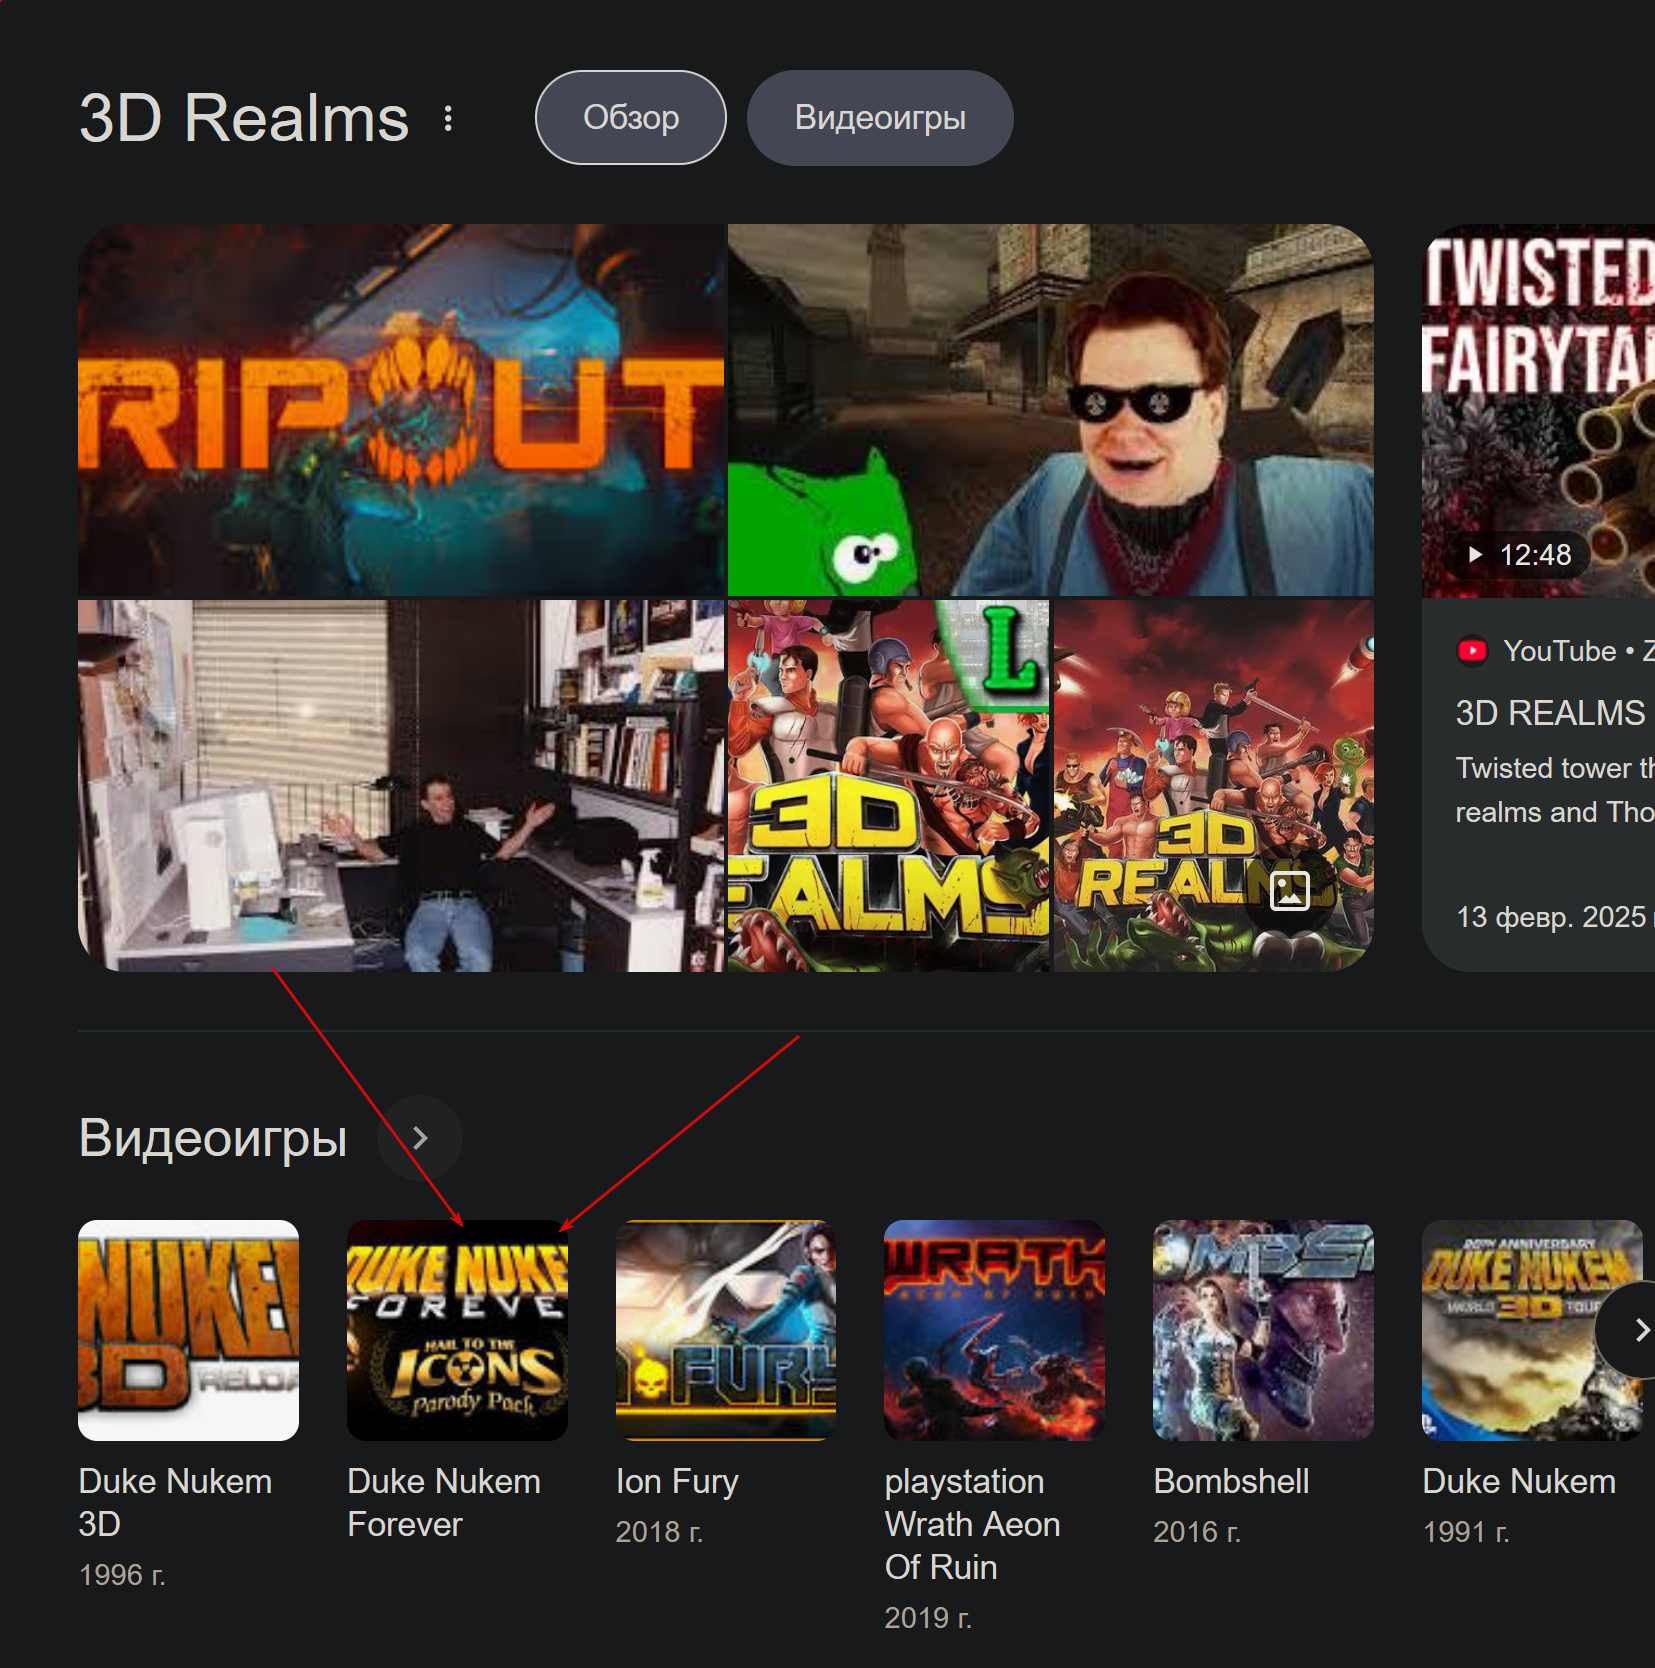Select the Duke Nukem 3D cover thumbnail

[x=189, y=1330]
